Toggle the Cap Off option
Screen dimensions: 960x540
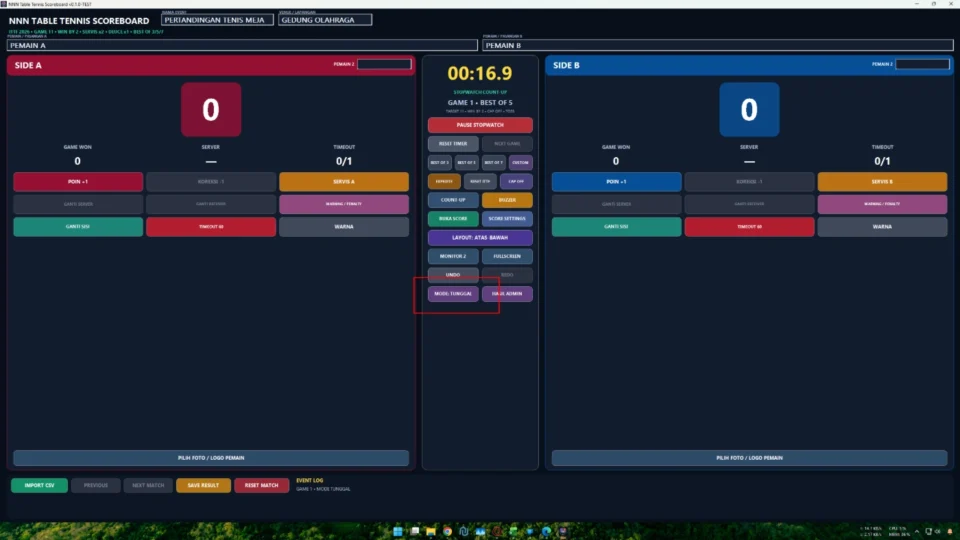tap(516, 181)
